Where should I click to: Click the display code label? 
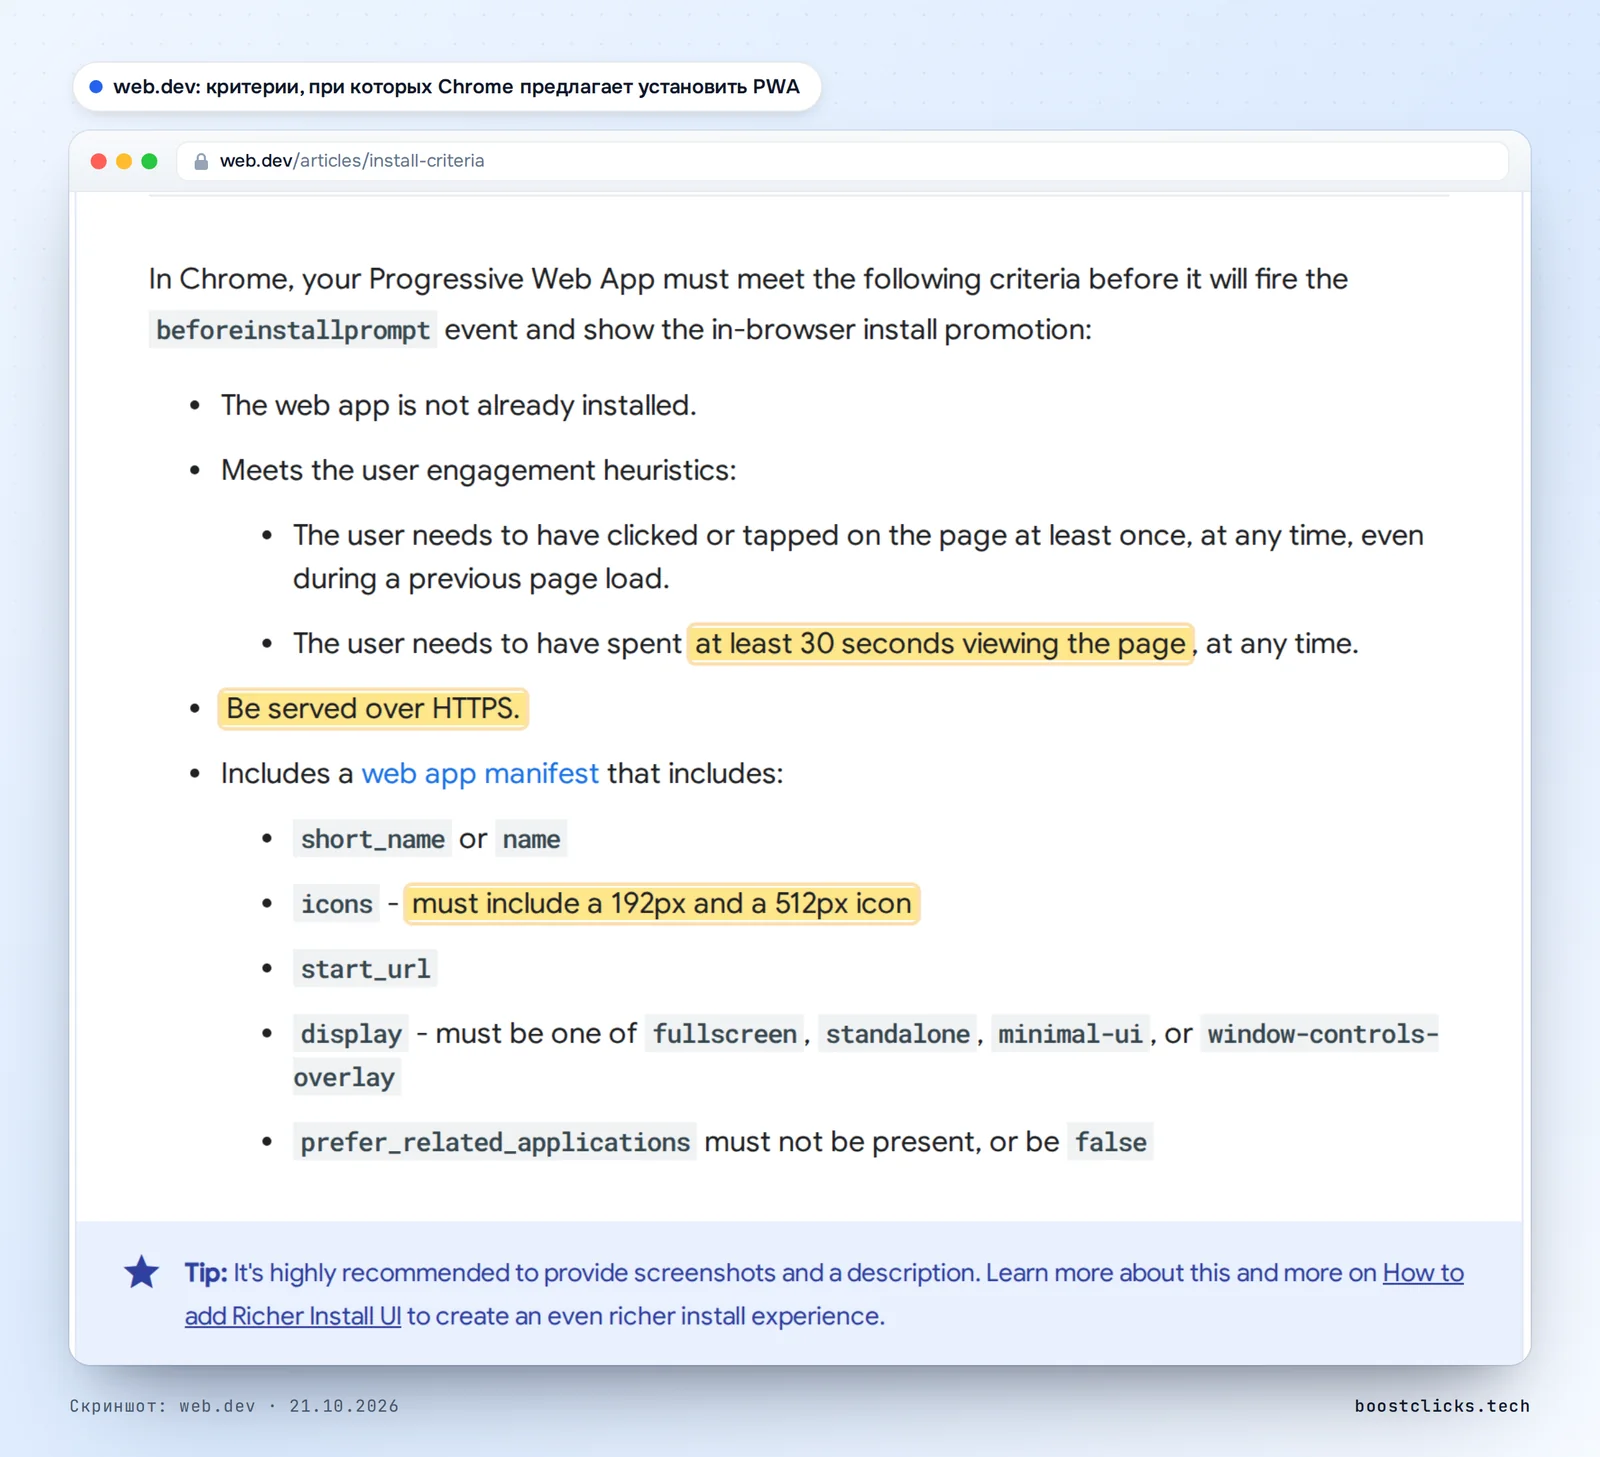click(351, 1034)
